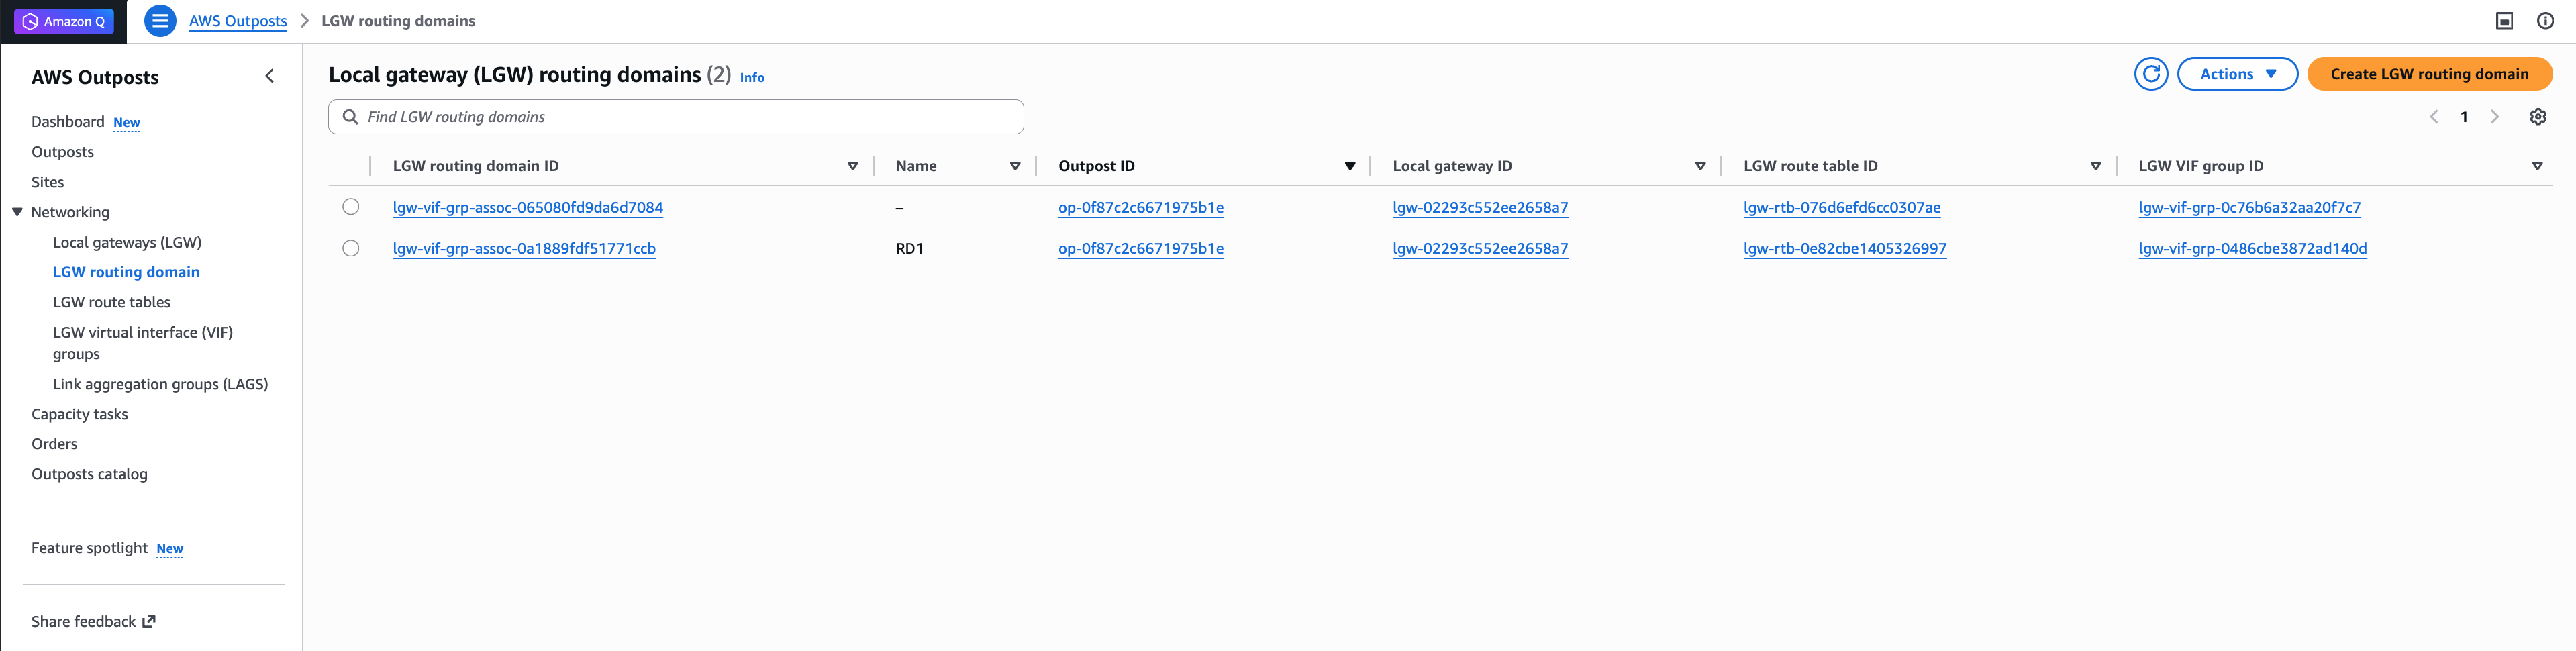Open LGW route tables in sidebar
Screen dimensions: 2576x651
111,302
